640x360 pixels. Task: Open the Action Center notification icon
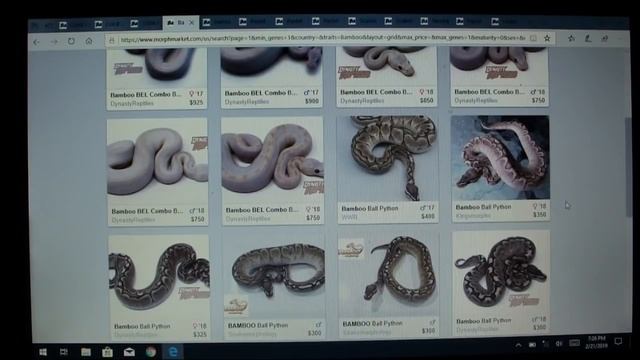point(618,342)
